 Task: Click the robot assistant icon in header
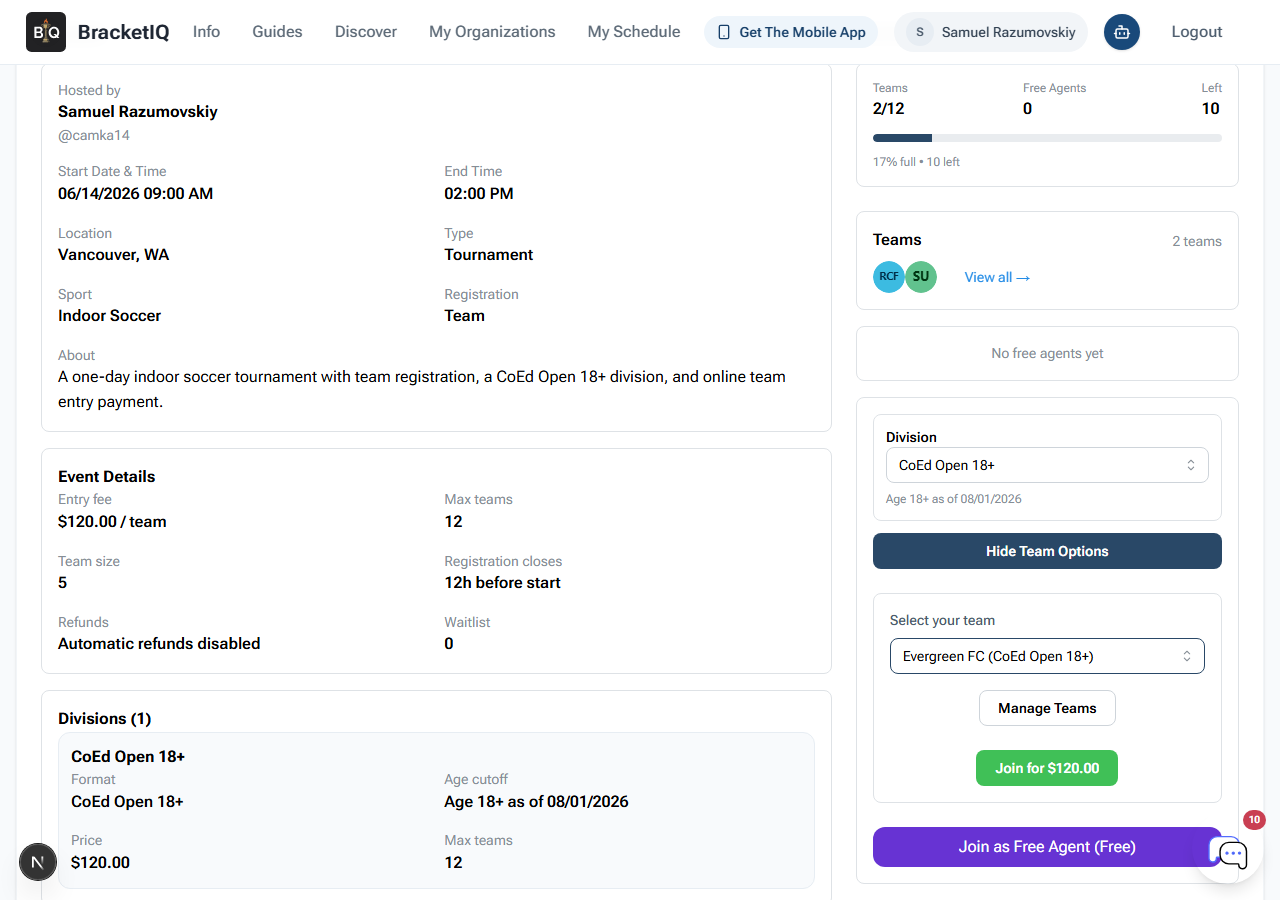tap(1122, 32)
